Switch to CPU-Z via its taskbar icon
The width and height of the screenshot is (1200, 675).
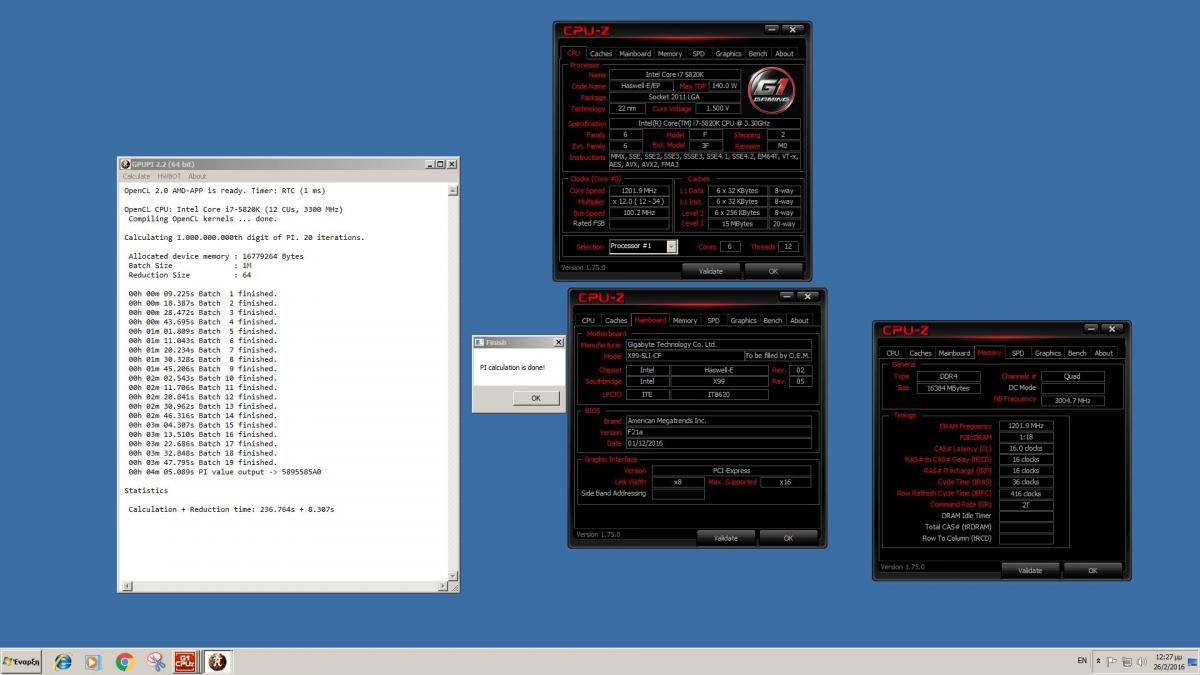pos(185,661)
